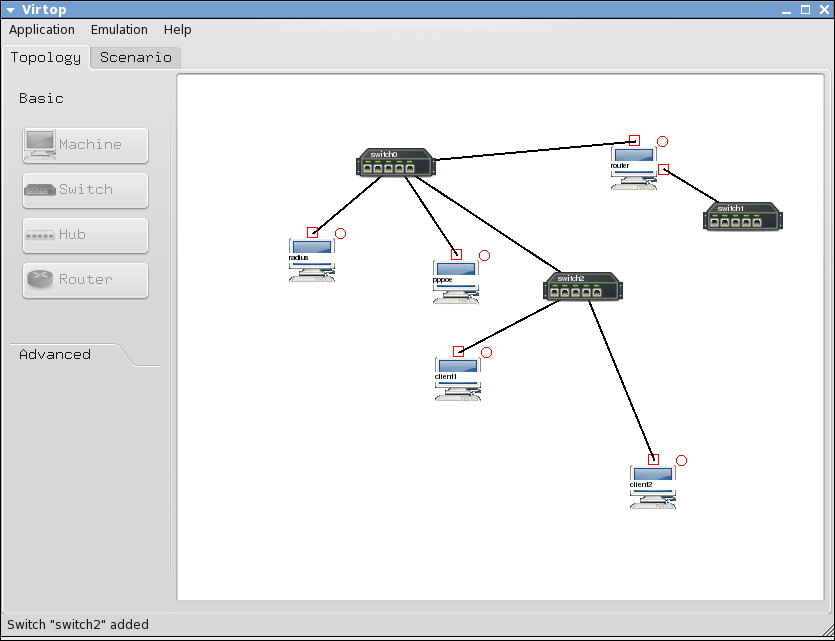Select the switch1 device icon
Screen dimensions: 835x641
click(742, 216)
